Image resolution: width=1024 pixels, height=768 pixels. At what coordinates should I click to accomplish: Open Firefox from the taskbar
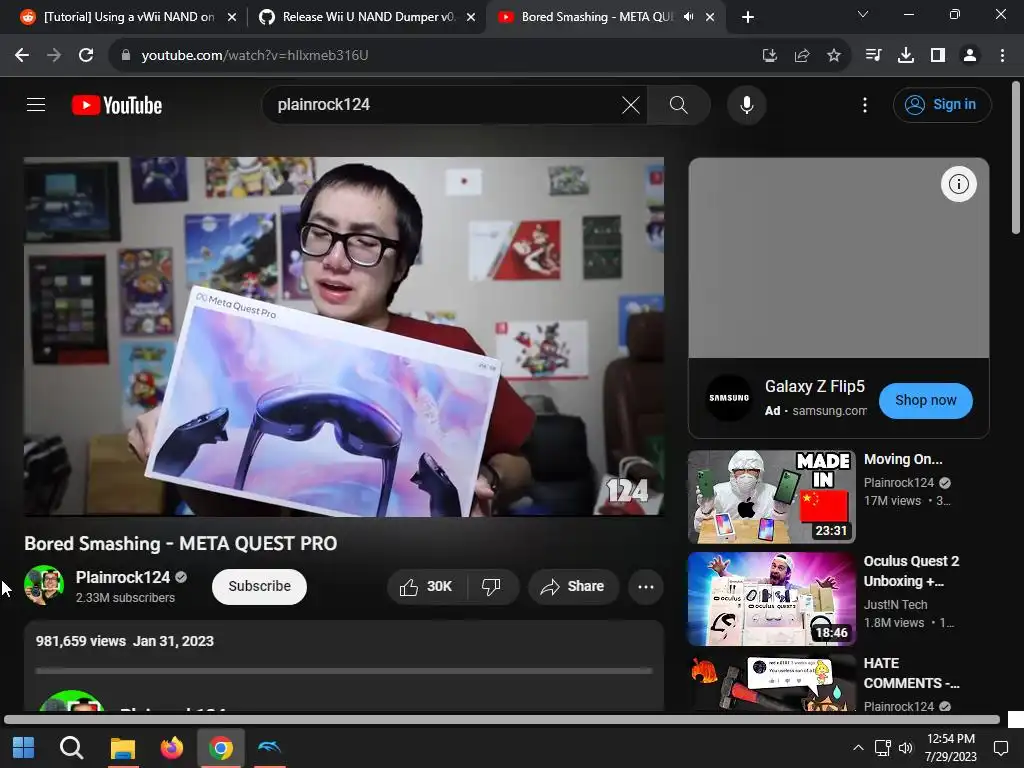[172, 748]
